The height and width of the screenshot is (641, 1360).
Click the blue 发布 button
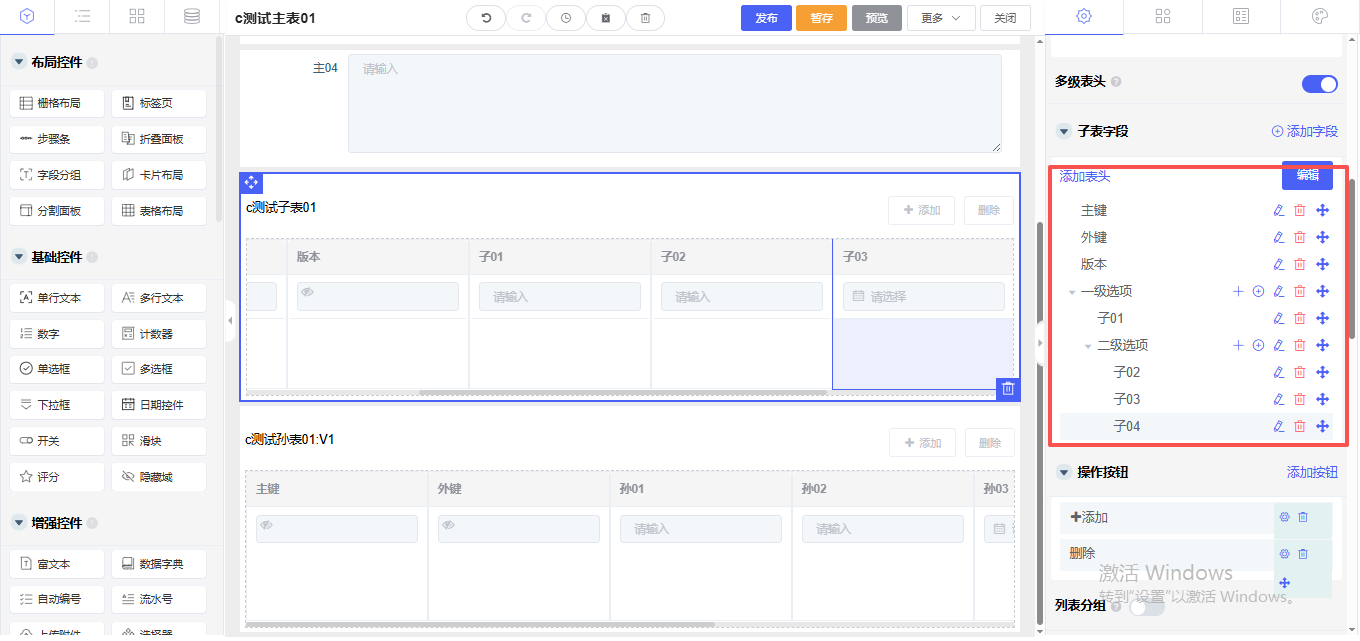tap(766, 18)
